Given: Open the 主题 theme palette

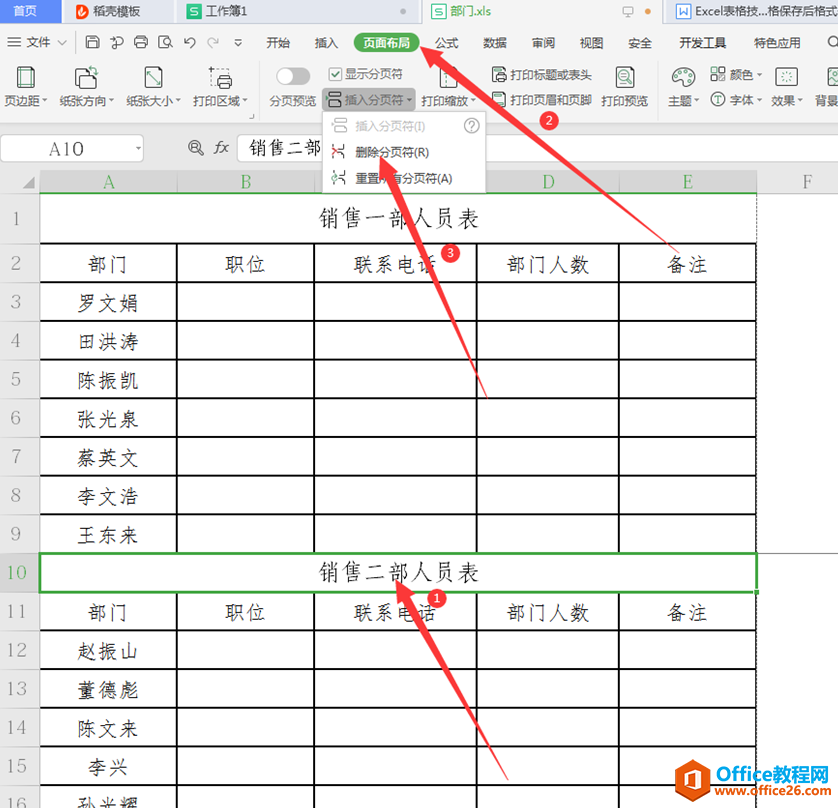Looking at the screenshot, I should [x=683, y=86].
